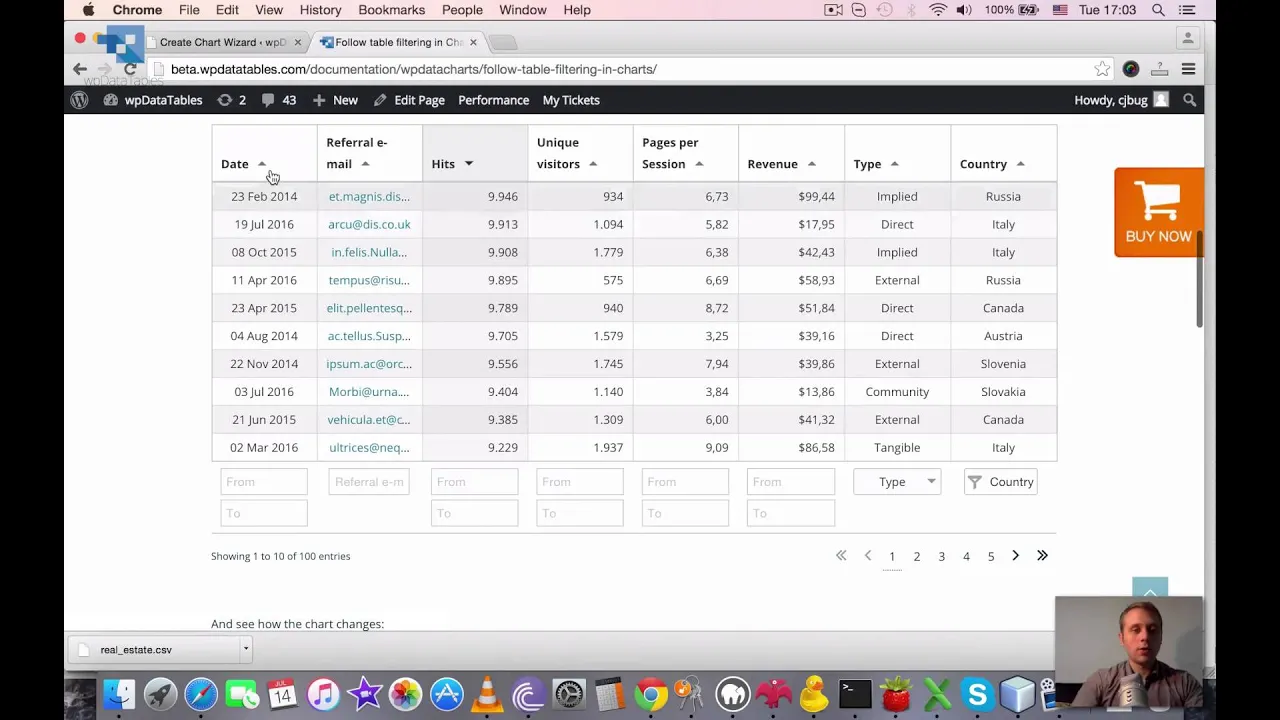Viewport: 1280px width, 720px height.
Task: Open Spotlight search in the menu bar
Action: tap(1158, 10)
